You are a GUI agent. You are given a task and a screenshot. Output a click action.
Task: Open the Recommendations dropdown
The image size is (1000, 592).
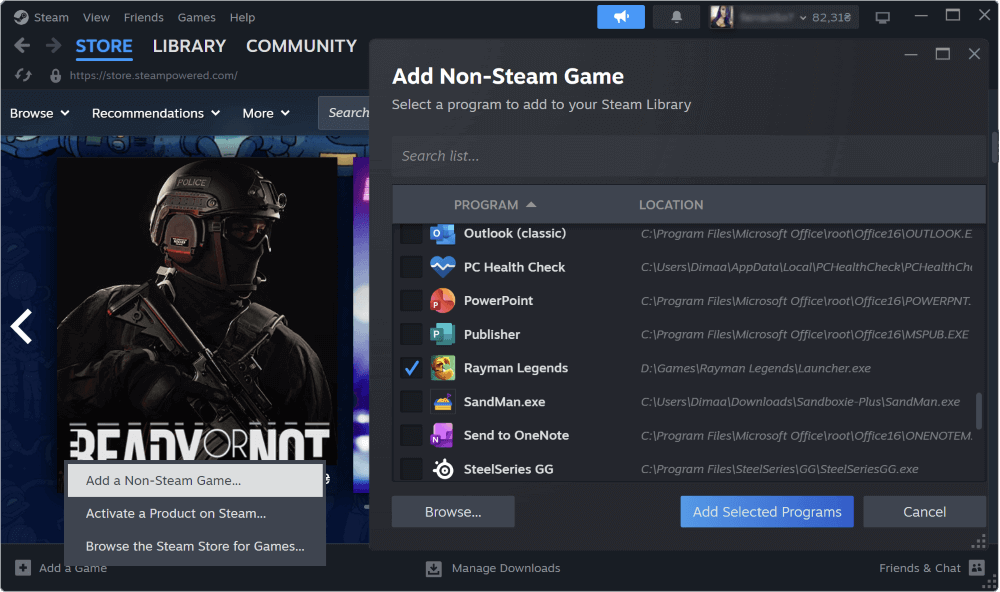coord(155,113)
